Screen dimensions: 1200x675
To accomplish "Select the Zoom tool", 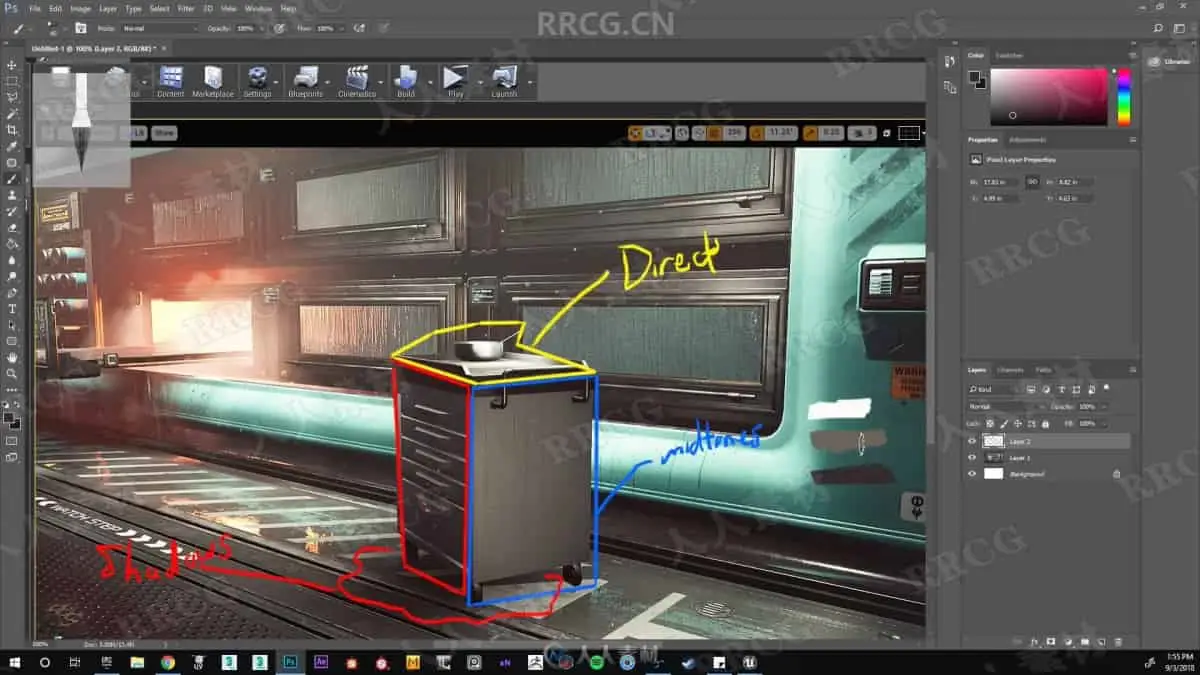I will pos(12,373).
